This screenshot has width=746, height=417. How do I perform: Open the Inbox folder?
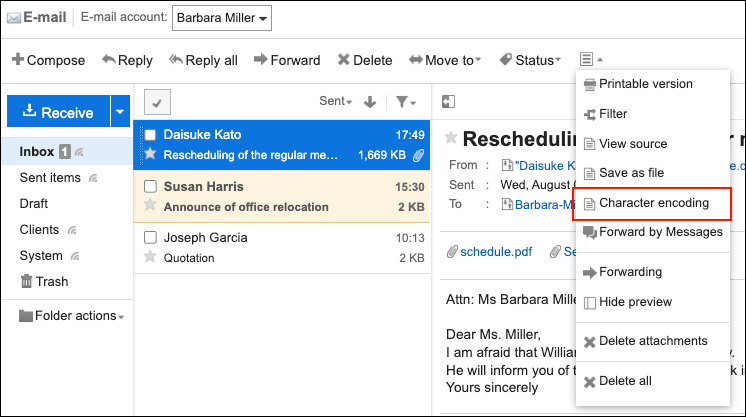37,152
